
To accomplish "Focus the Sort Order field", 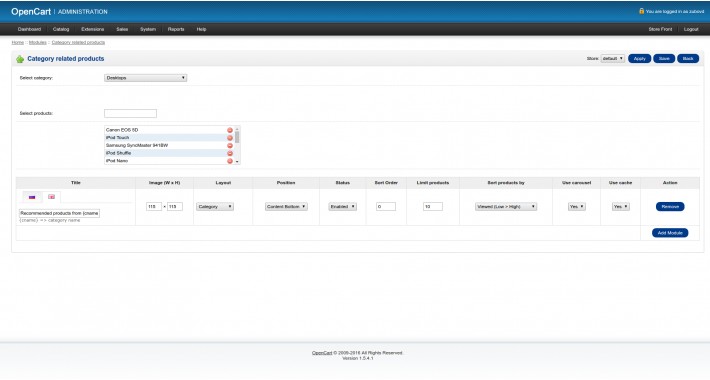I will pyautogui.click(x=386, y=207).
